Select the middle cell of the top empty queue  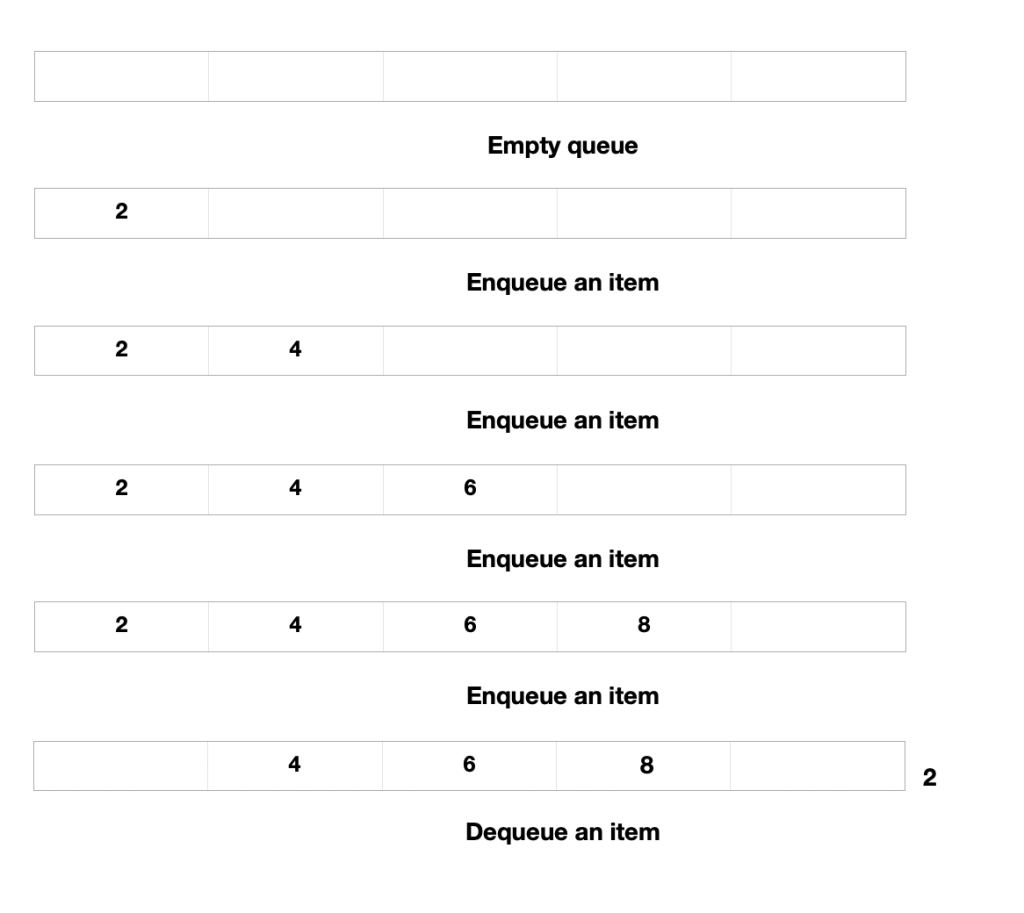[x=469, y=76]
